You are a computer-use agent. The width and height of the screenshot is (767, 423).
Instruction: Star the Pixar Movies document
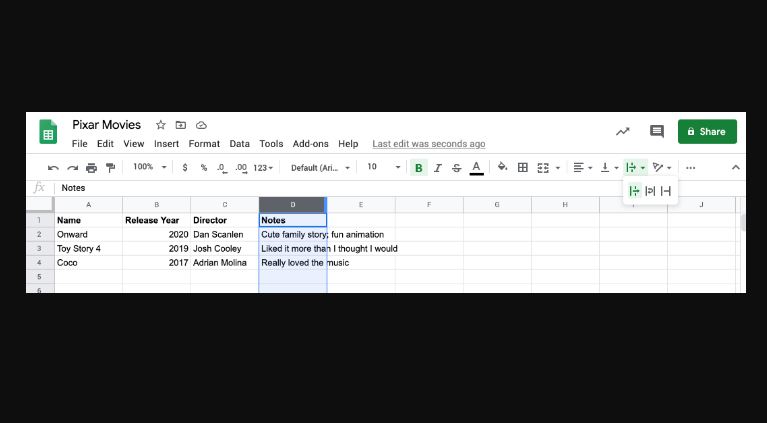point(160,125)
